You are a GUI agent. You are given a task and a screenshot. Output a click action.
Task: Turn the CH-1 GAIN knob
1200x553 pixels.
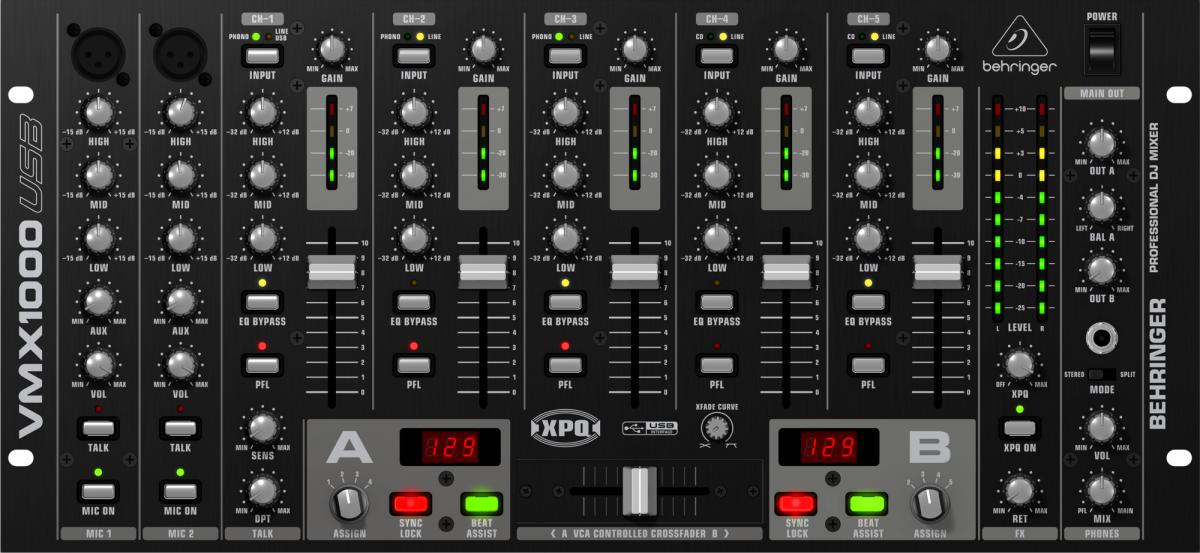[x=331, y=49]
